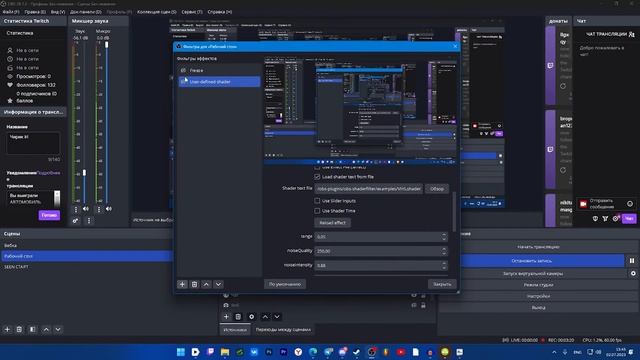The width and height of the screenshot is (640, 360).
Task: Click Reload effect button
Action: click(333, 222)
